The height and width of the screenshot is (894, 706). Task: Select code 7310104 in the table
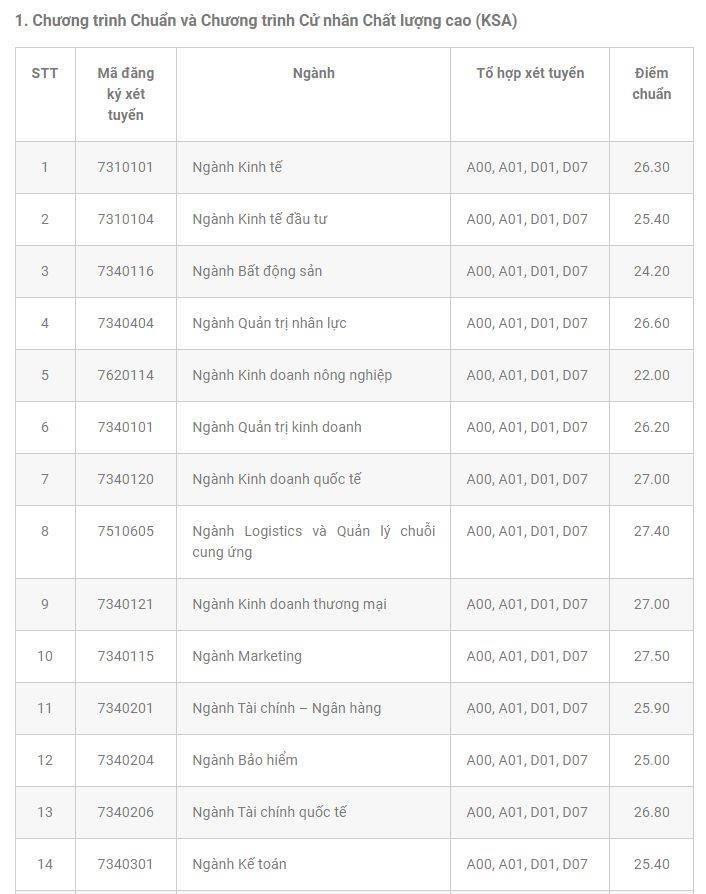pyautogui.click(x=125, y=219)
